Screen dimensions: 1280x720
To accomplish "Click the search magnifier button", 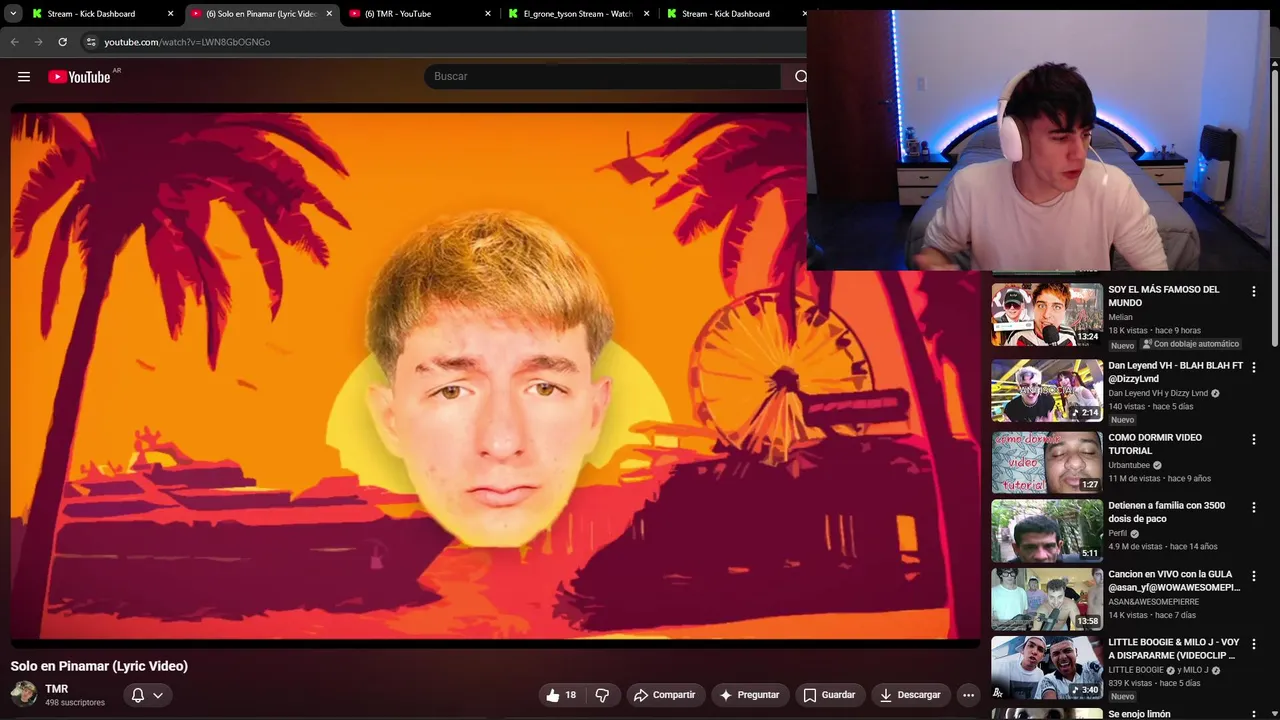I will pyautogui.click(x=800, y=77).
